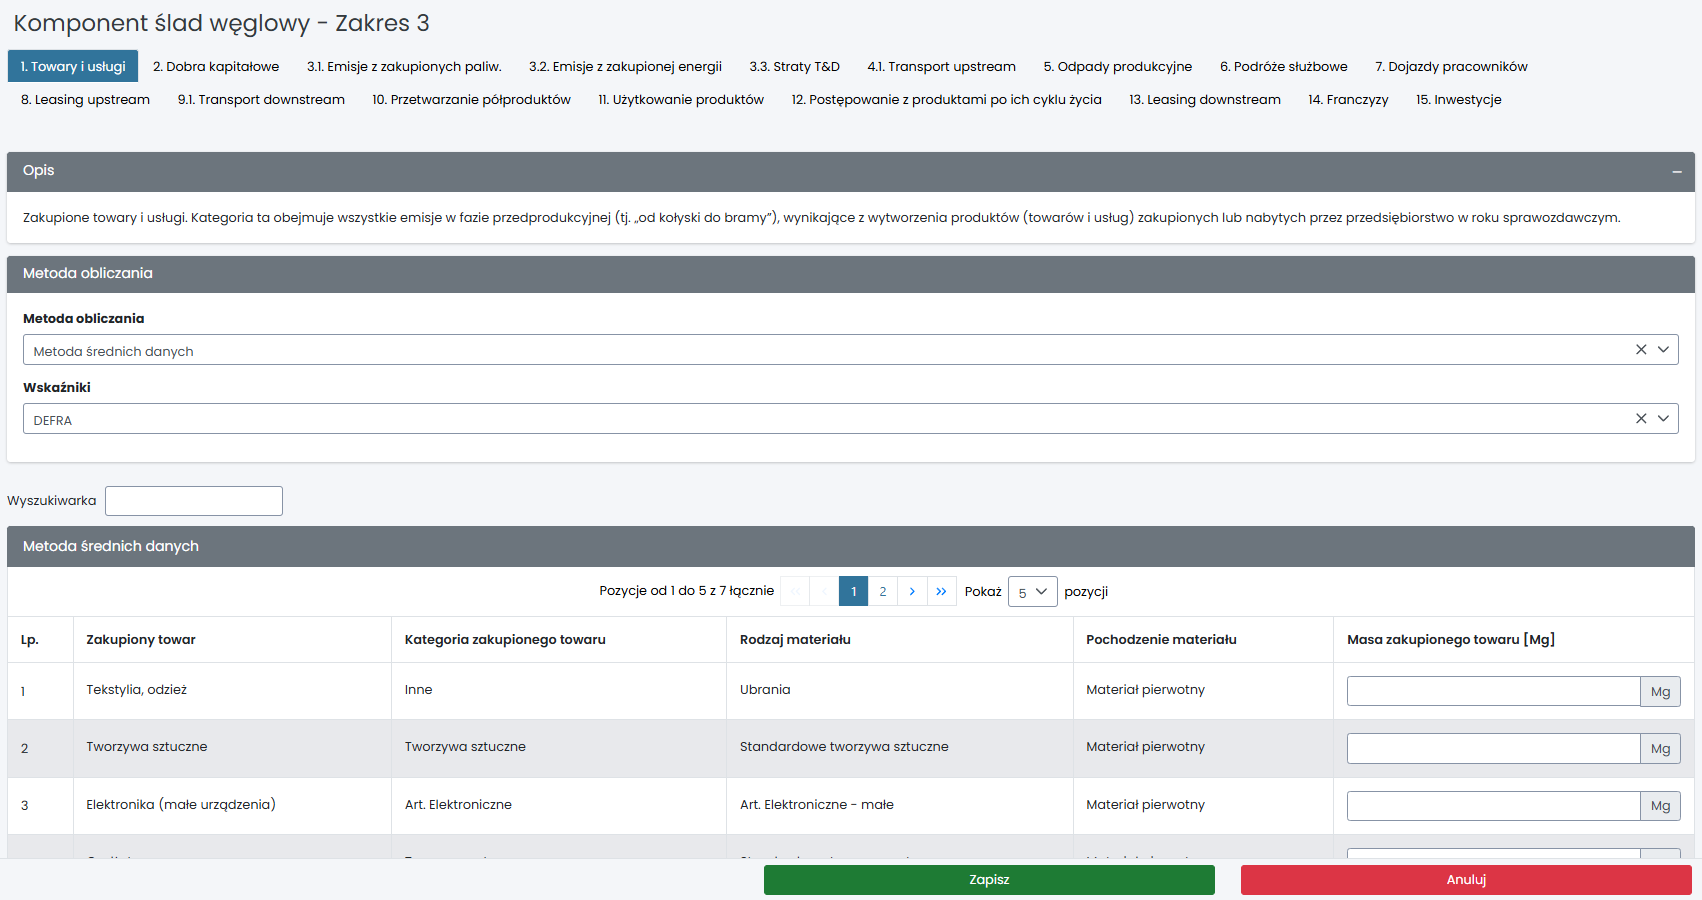Open the Wskaźniki dropdown list
This screenshot has width=1702, height=900.
(1663, 419)
